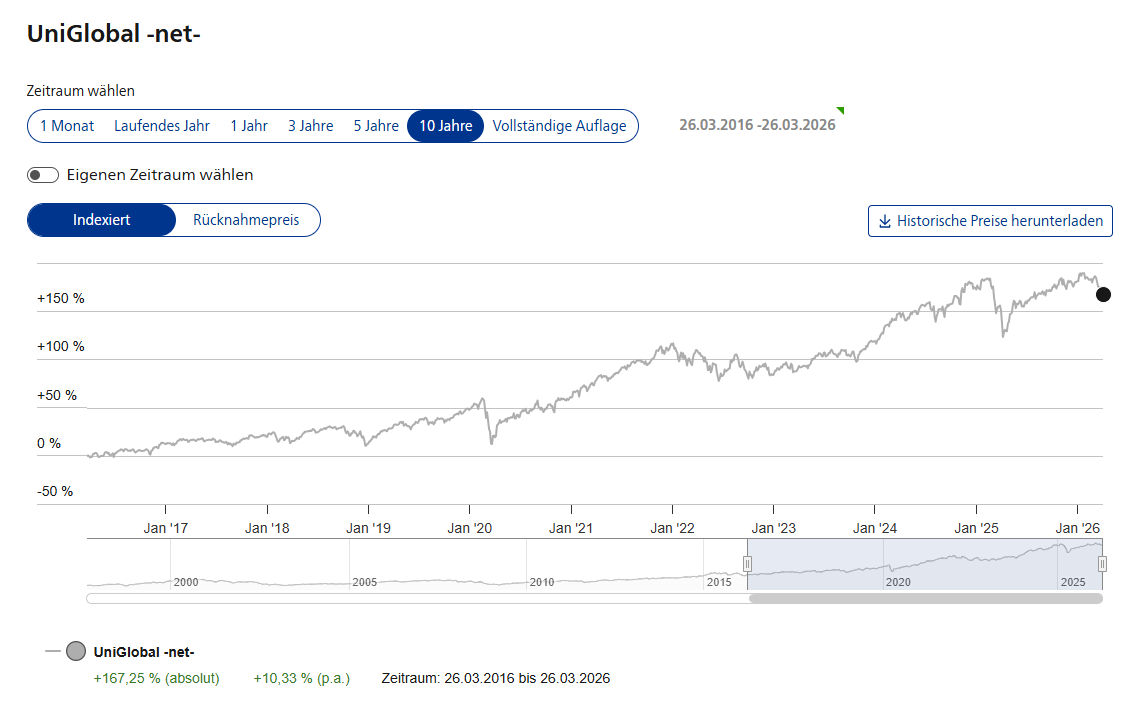Click the green corner marker by date range
This screenshot has height=717, width=1146.
[x=840, y=111]
